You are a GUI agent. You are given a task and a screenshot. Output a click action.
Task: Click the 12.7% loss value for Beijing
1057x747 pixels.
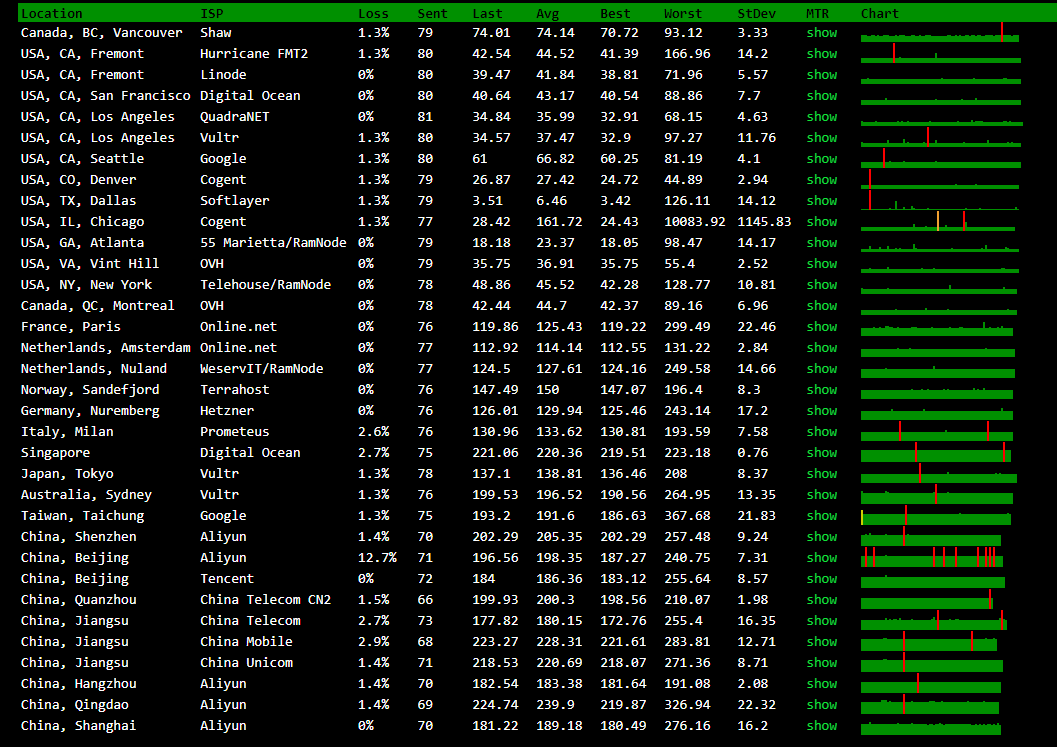(377, 558)
